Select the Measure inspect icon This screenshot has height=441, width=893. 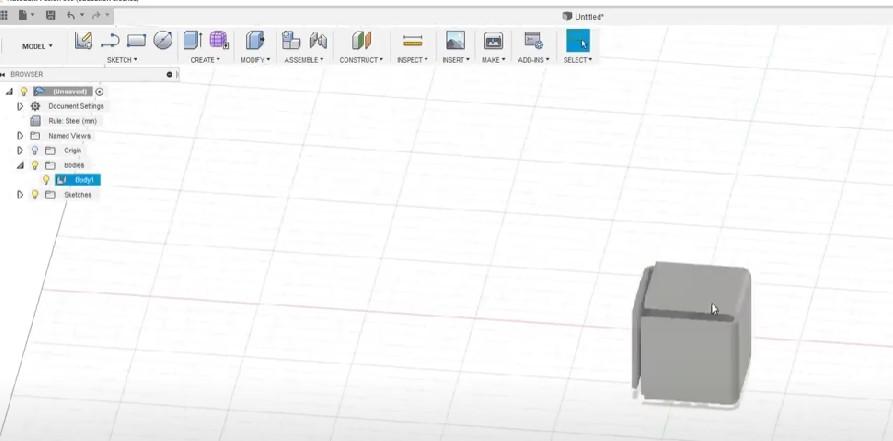tap(412, 40)
